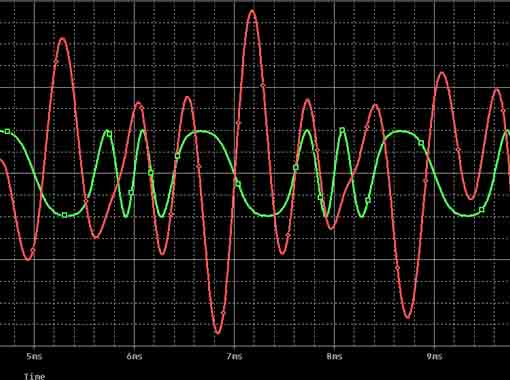Image resolution: width=510 pixels, height=380 pixels.
Task: Select green square marker at far-left edge
Action: point(7,132)
